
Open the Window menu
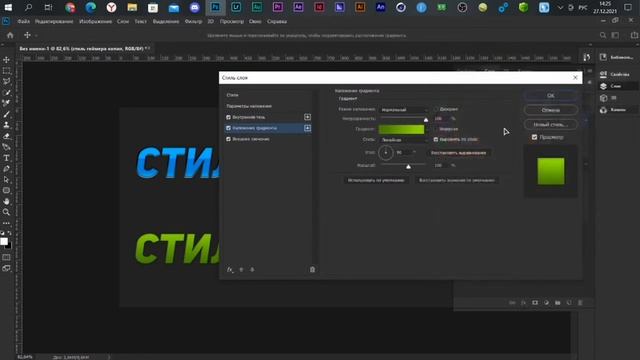pyautogui.click(x=255, y=22)
